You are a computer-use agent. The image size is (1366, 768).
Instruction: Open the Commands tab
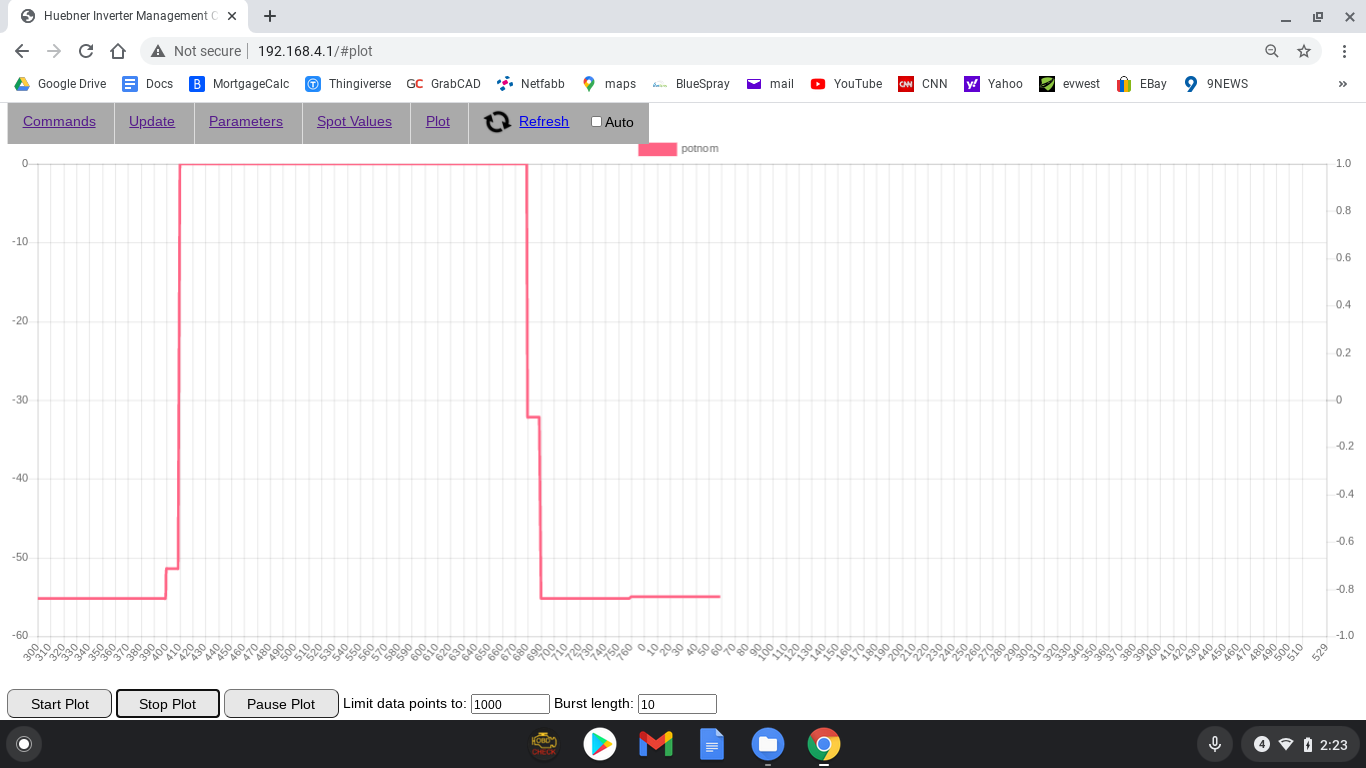[59, 122]
